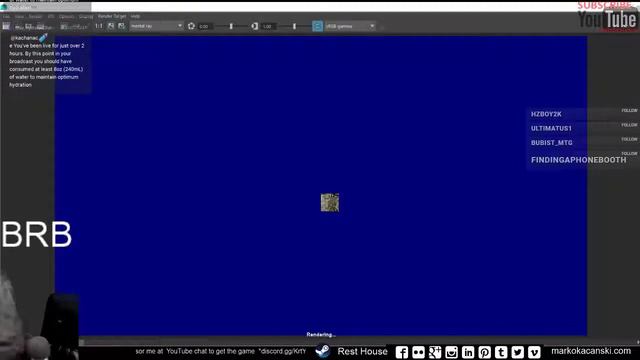Image resolution: width=640 pixels, height=360 pixels.
Task: Click the BUBIST_MTG username
Action: click(x=551, y=143)
